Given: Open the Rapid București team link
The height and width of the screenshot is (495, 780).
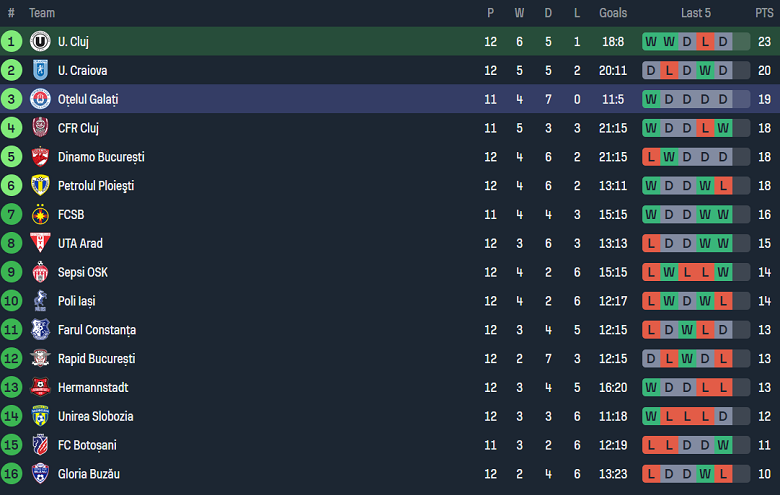Looking at the screenshot, I should click(96, 359).
